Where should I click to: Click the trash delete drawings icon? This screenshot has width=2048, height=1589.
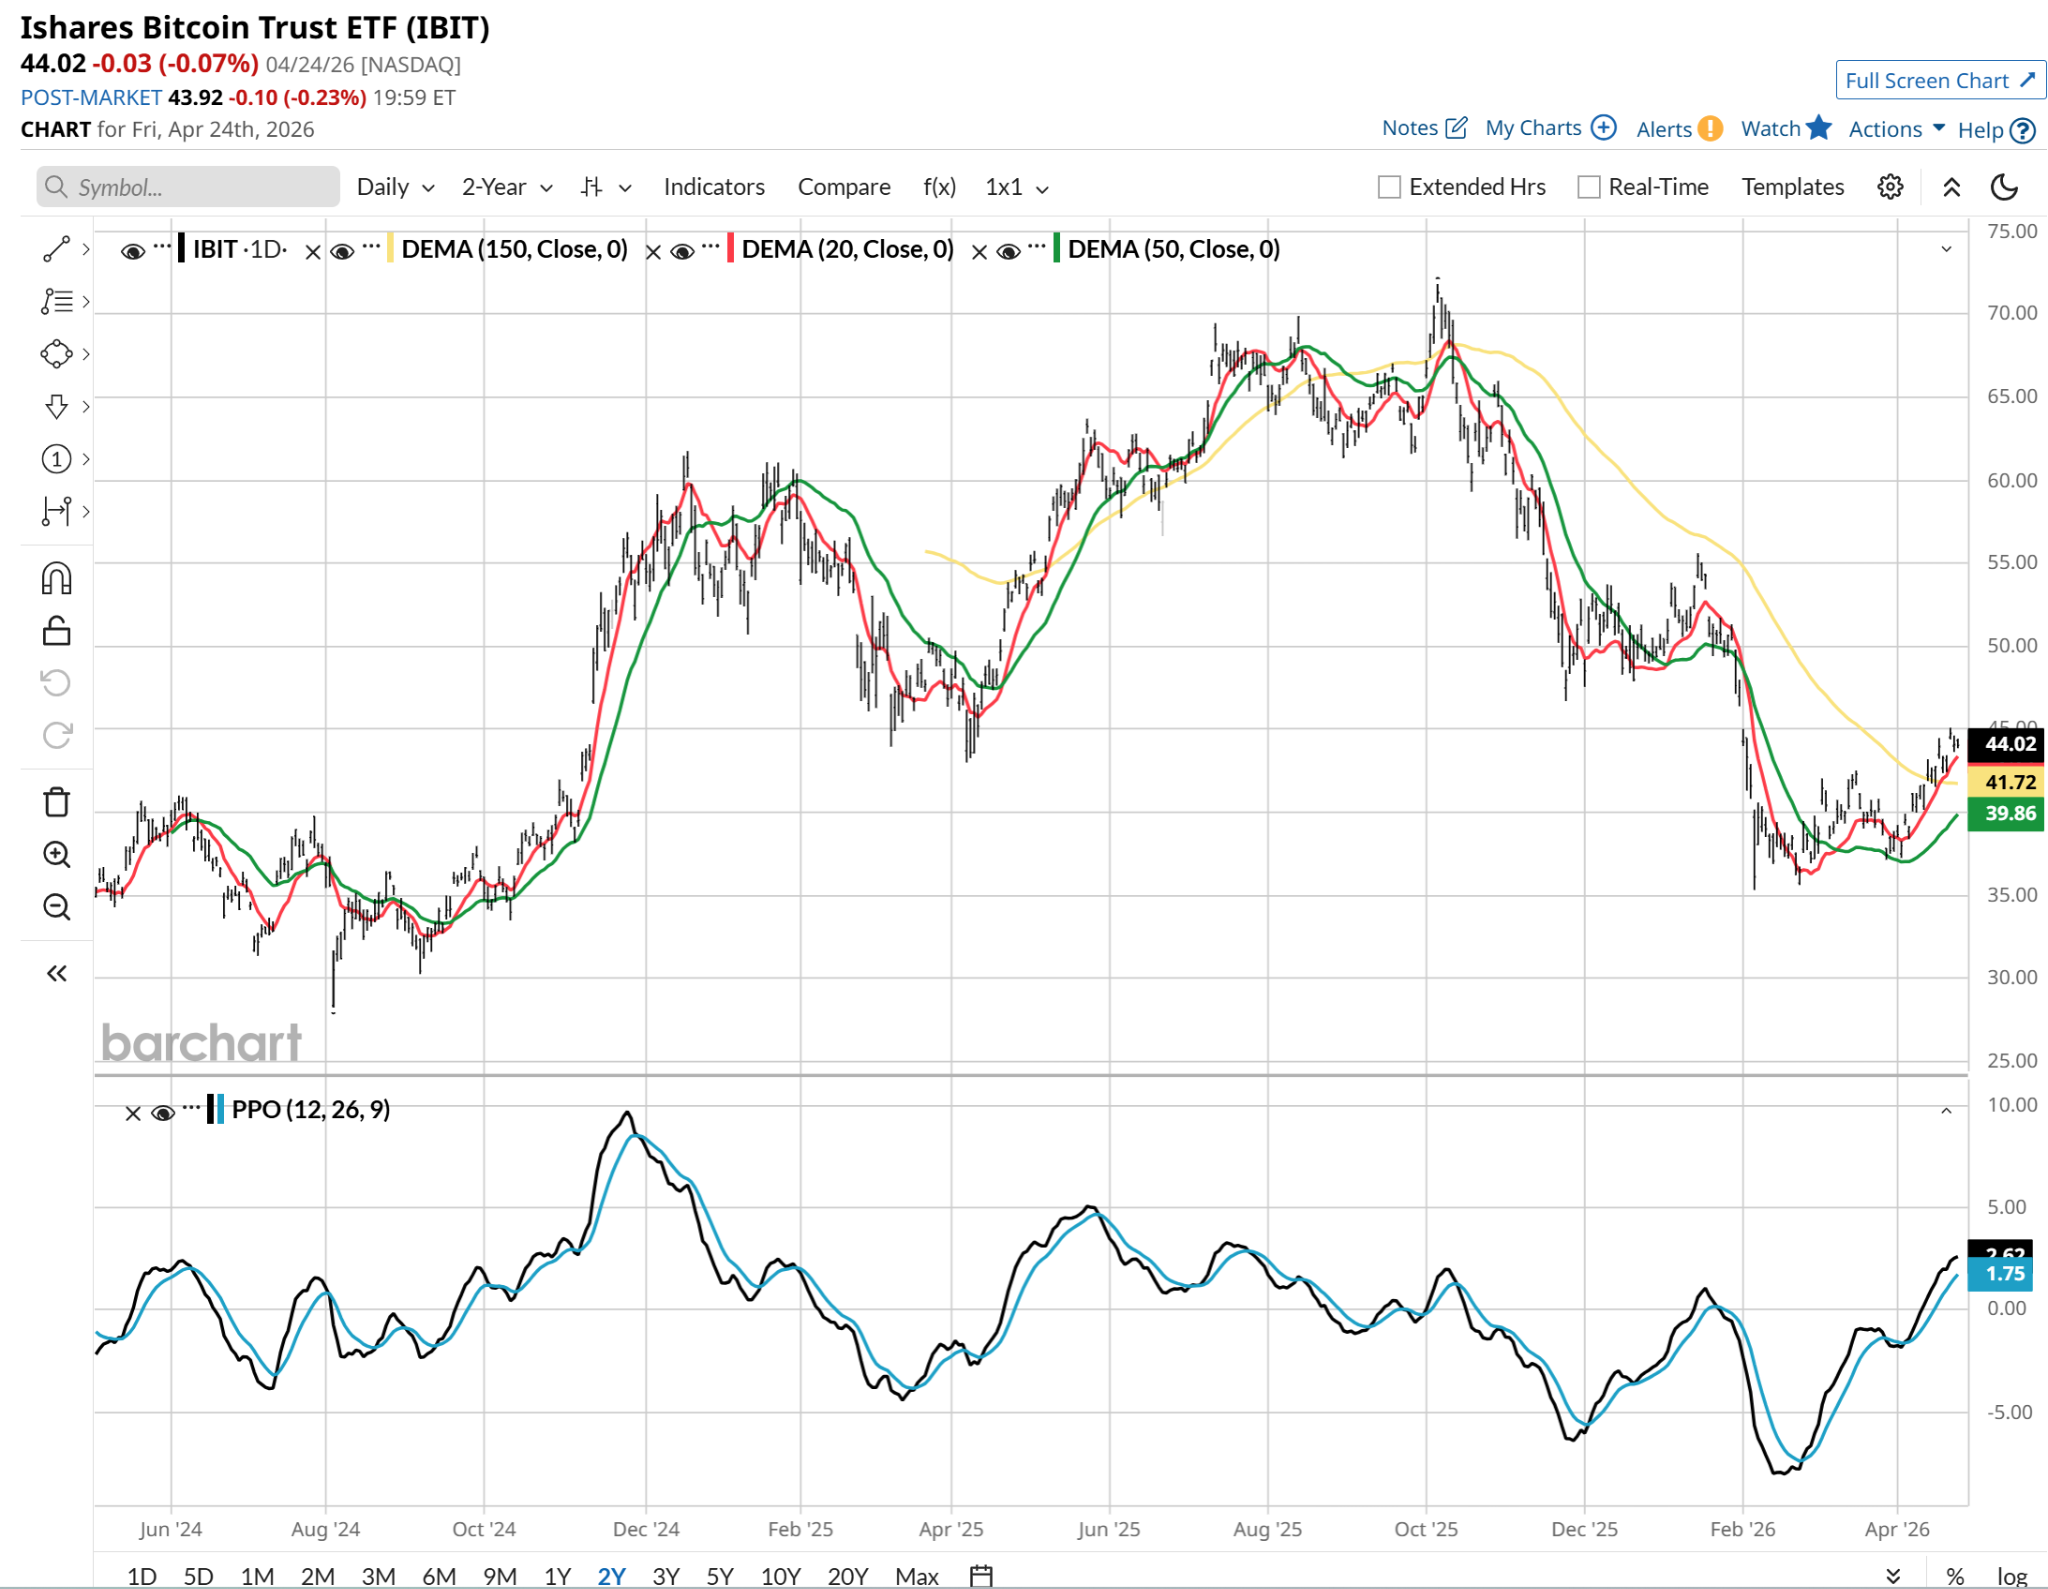[56, 802]
